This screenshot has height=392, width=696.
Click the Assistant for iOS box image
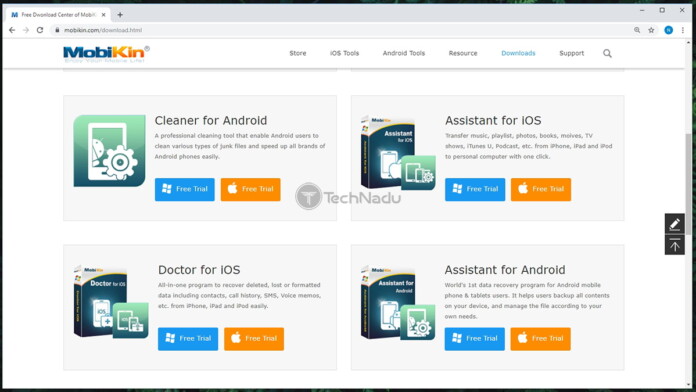[x=398, y=153]
